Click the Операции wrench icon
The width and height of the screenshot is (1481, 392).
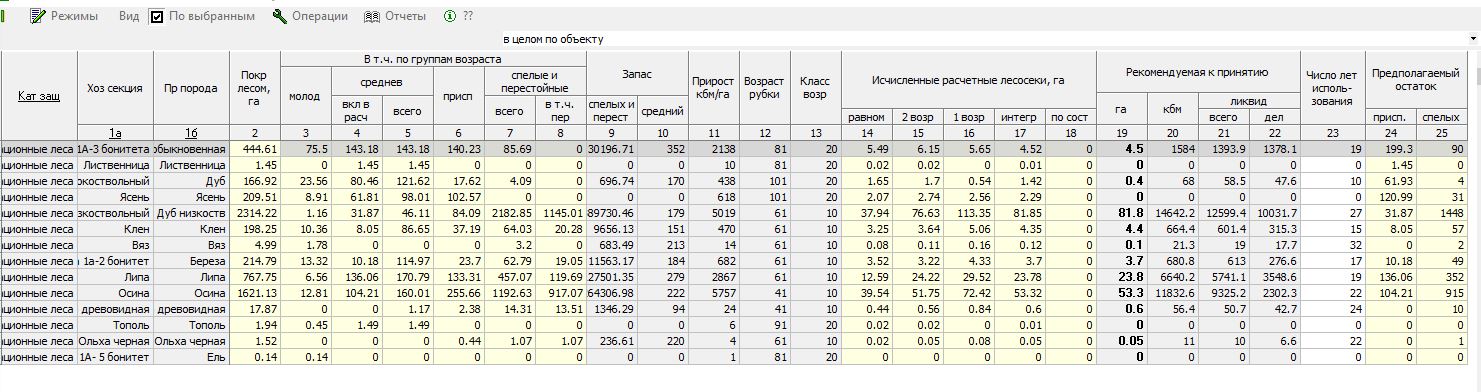pos(280,16)
